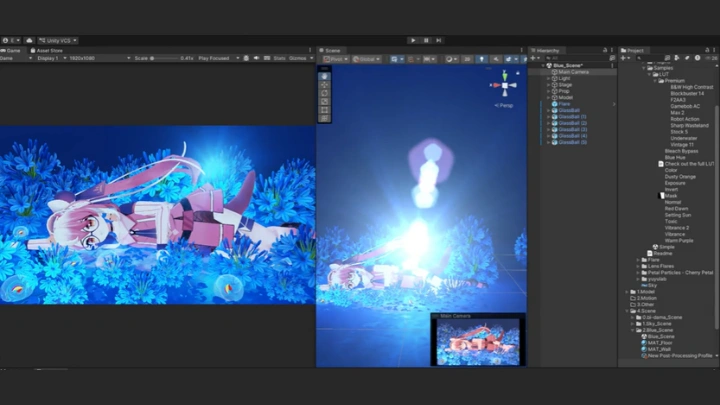Open the Global handle rotation dropdown
Screen dimensions: 720x405
click(366, 59)
